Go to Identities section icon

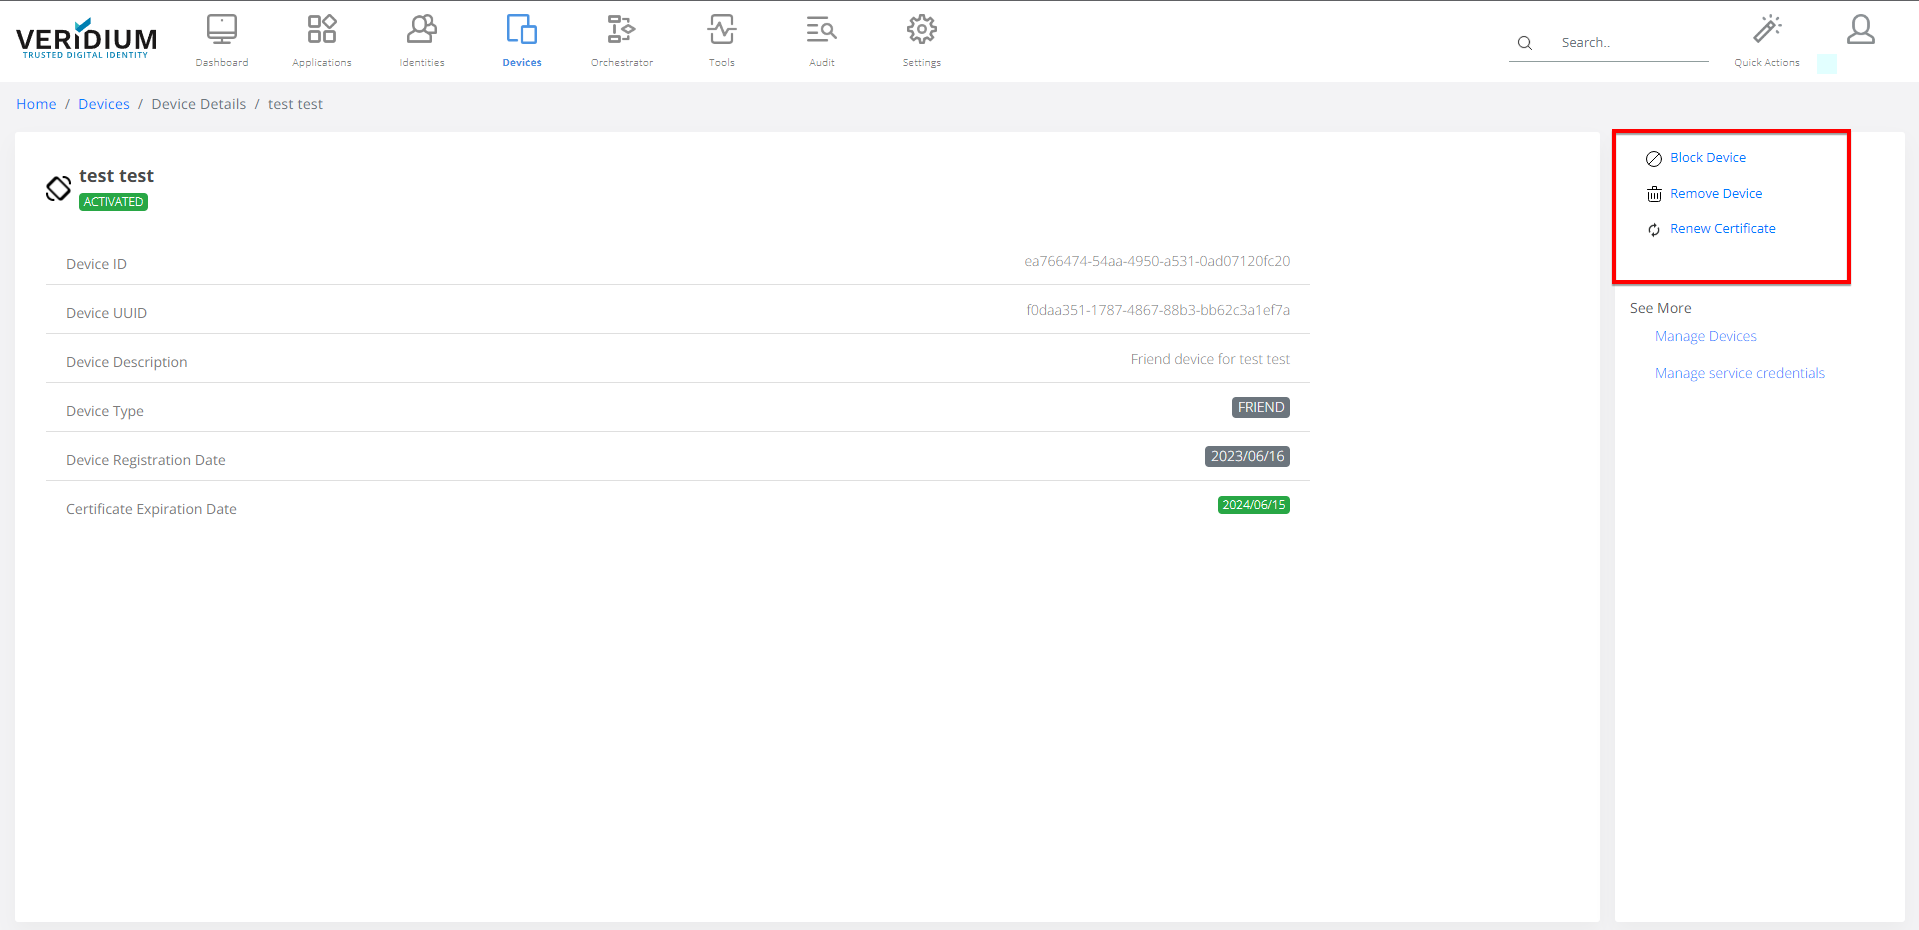click(x=421, y=30)
